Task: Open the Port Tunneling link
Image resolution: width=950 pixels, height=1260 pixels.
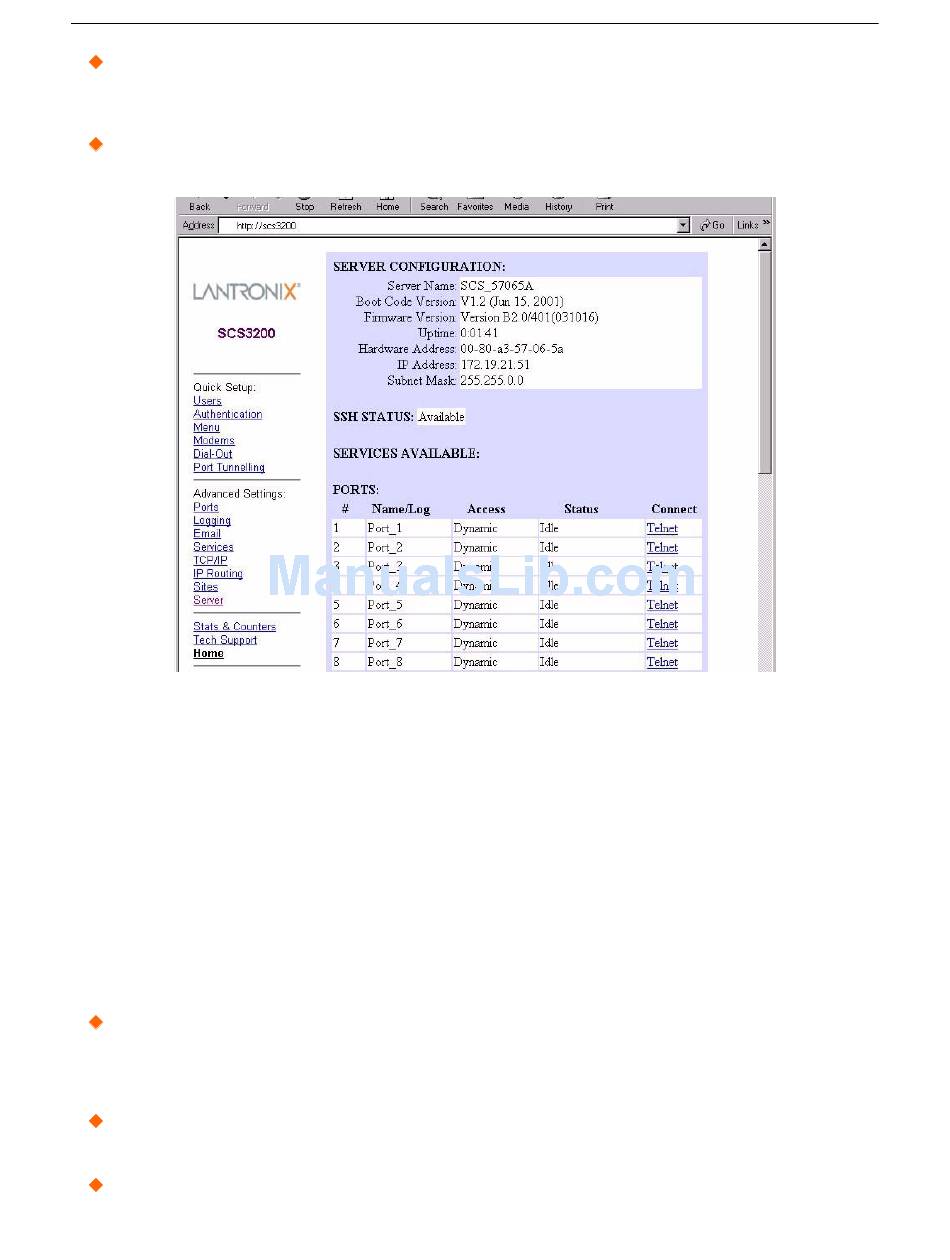Action: (x=229, y=467)
